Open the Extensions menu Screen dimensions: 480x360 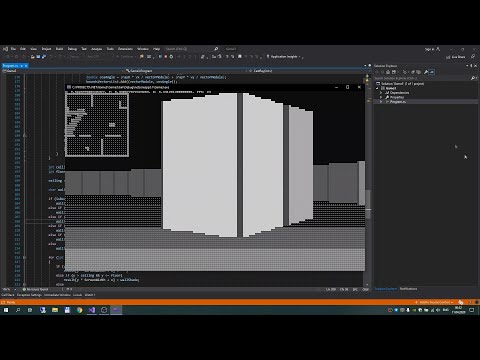125,49
